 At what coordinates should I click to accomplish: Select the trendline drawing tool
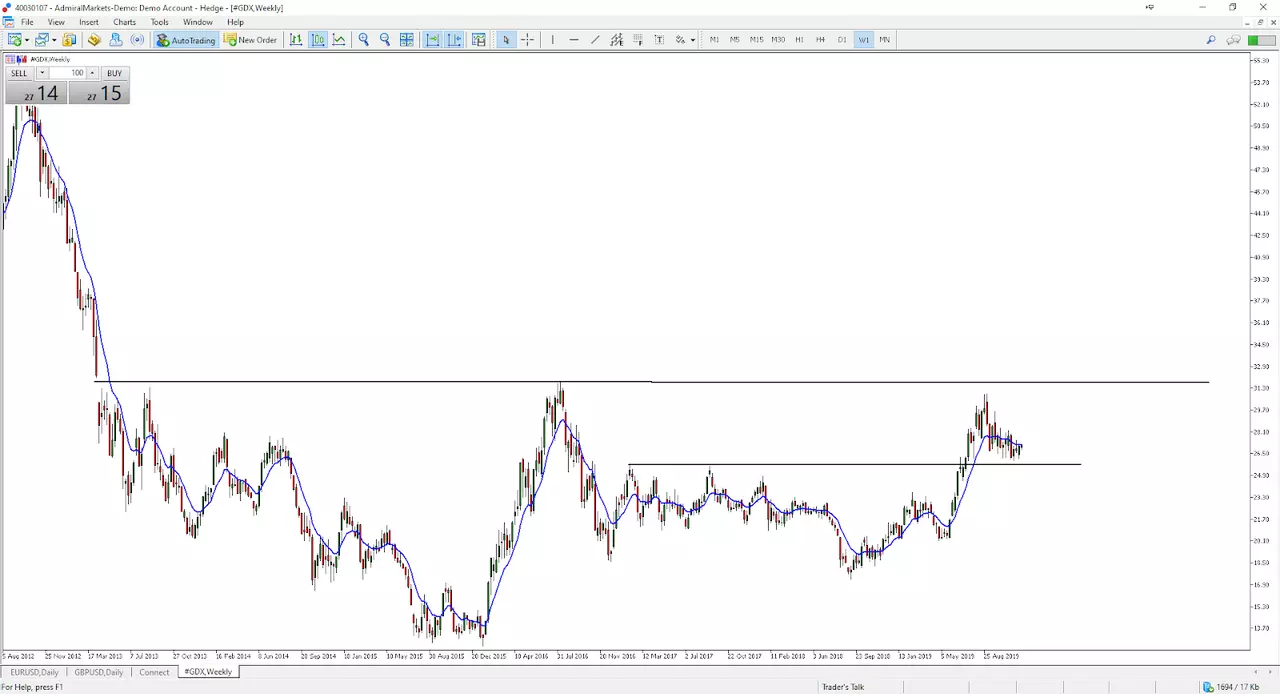595,40
